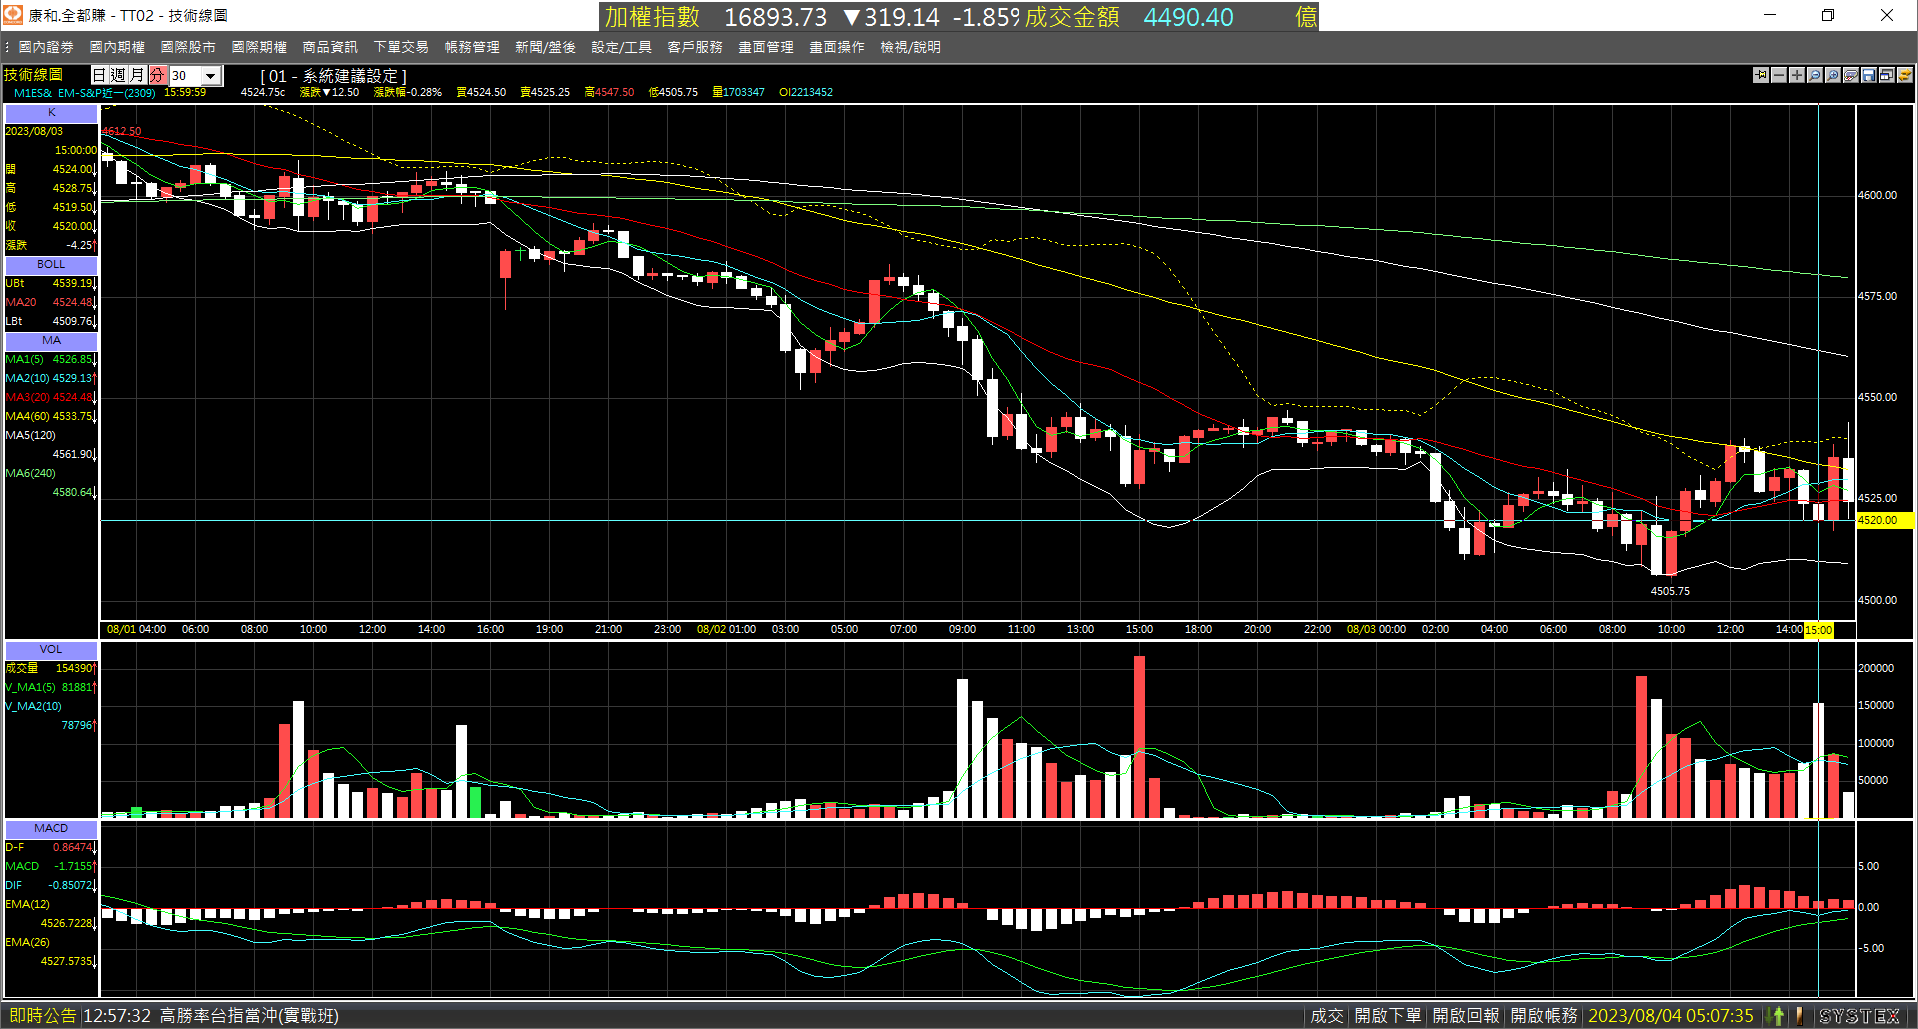Click 開啟下單 button

(1388, 1016)
